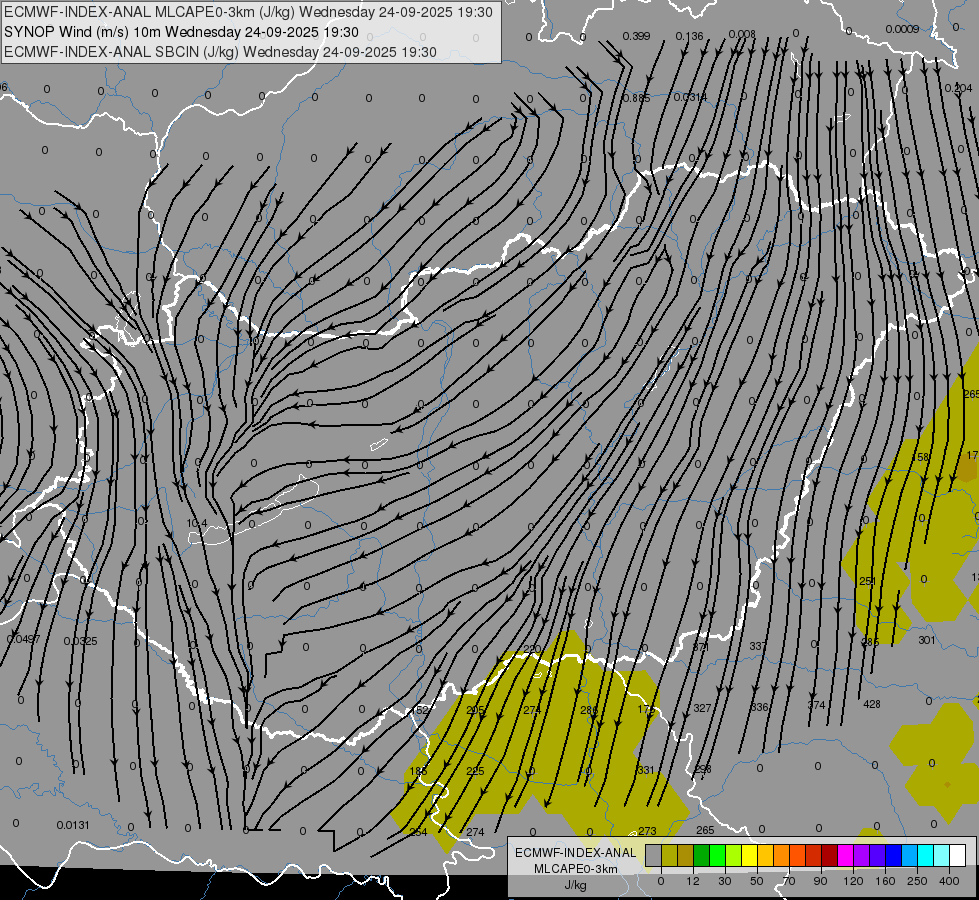Viewport: 979px width, 900px height.
Task: Pick the pure blue legend swatch after 160
Action: pyautogui.click(x=893, y=855)
